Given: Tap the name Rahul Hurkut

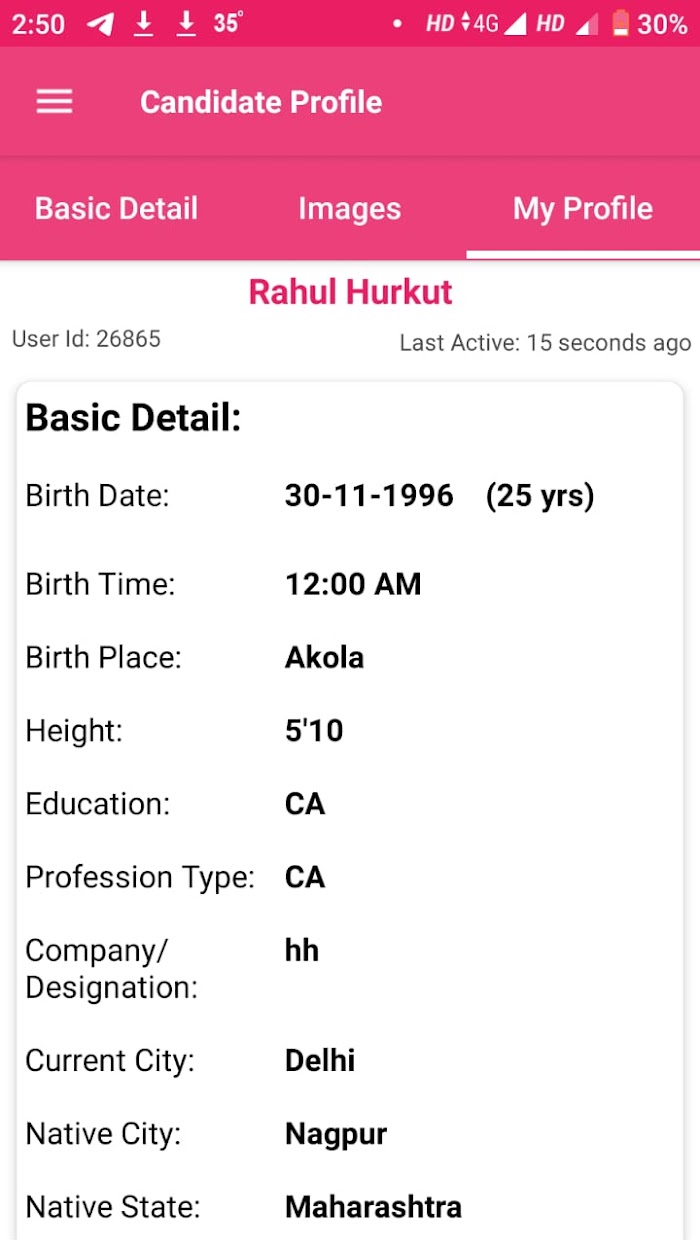Looking at the screenshot, I should [x=350, y=292].
